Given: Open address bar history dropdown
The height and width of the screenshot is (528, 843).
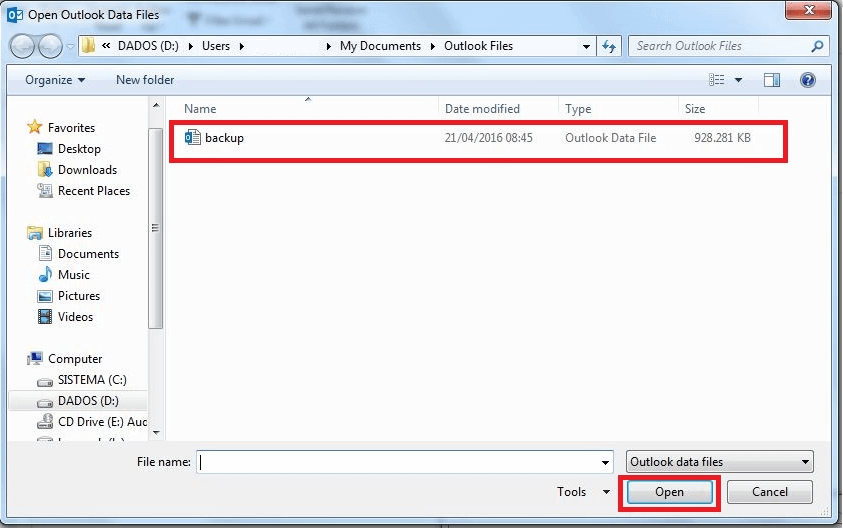Looking at the screenshot, I should click(586, 47).
